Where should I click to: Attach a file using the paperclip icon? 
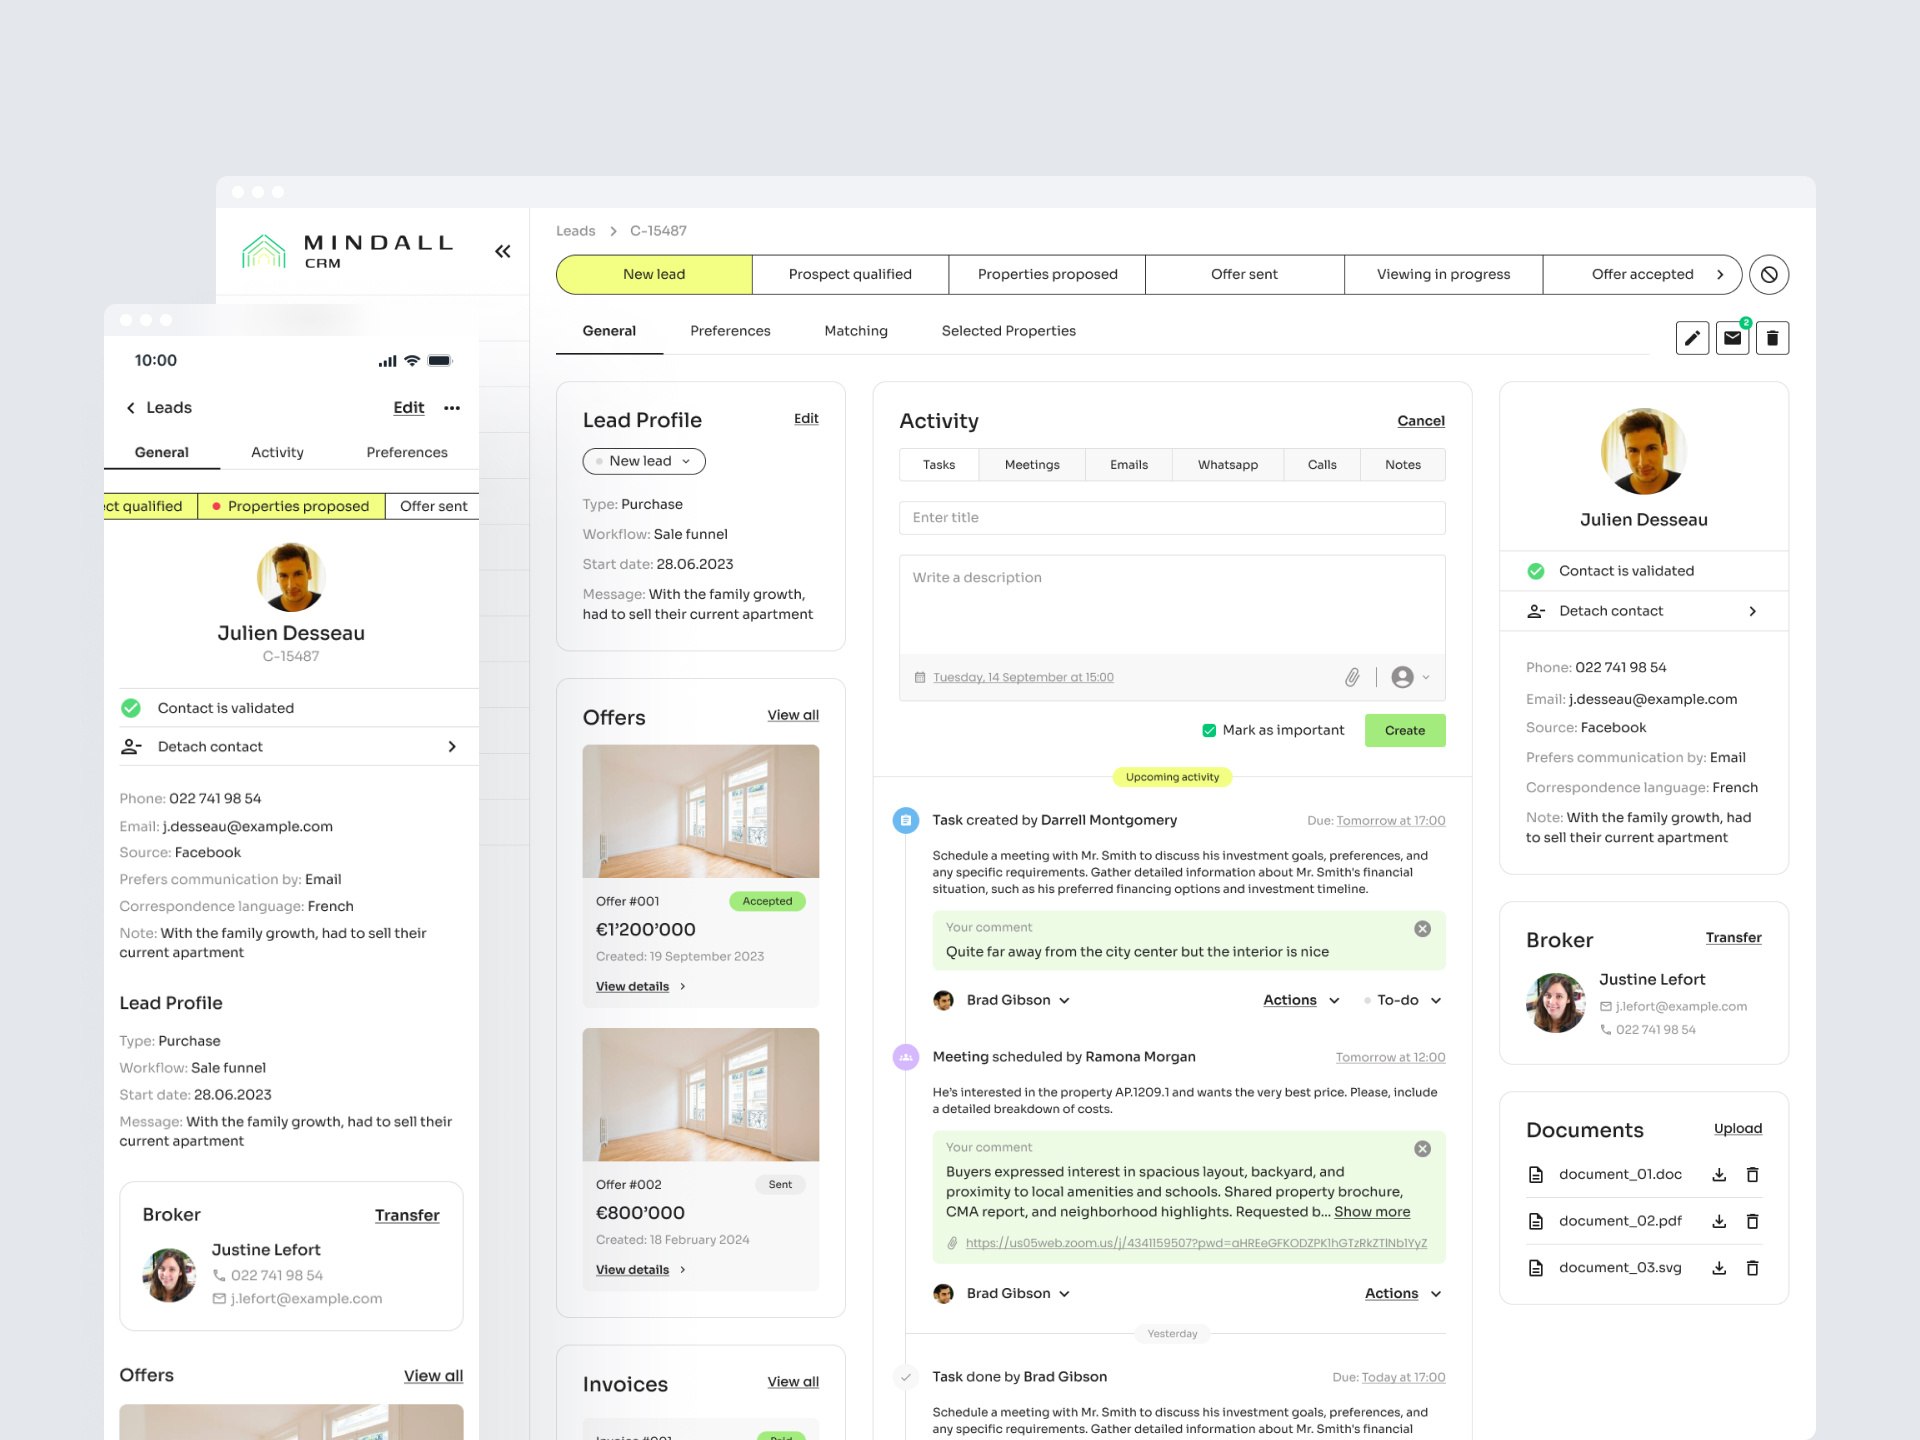tap(1352, 677)
